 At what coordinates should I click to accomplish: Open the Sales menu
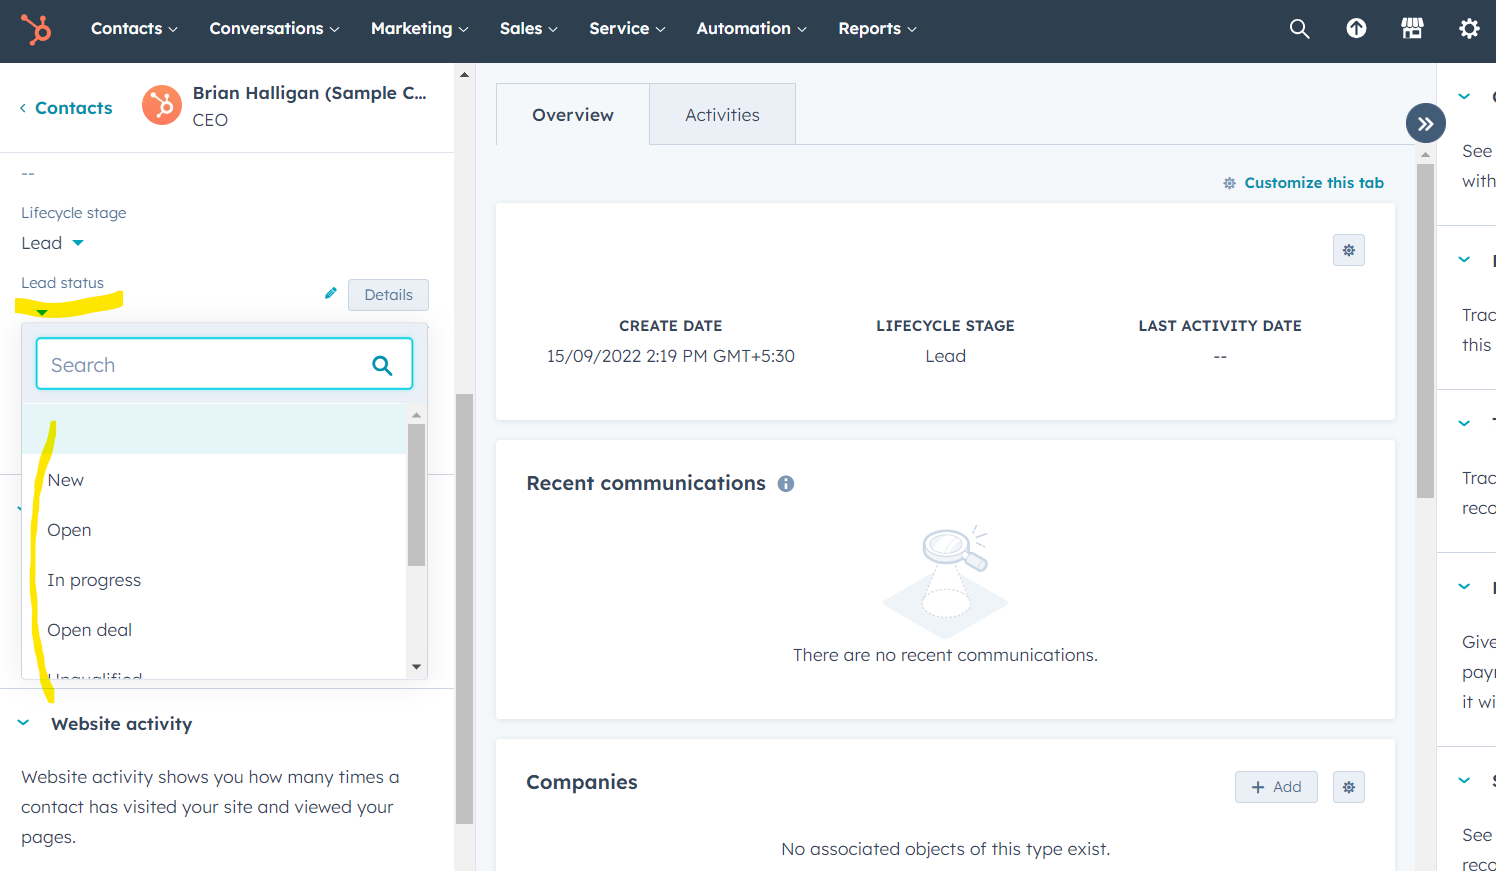click(x=529, y=29)
